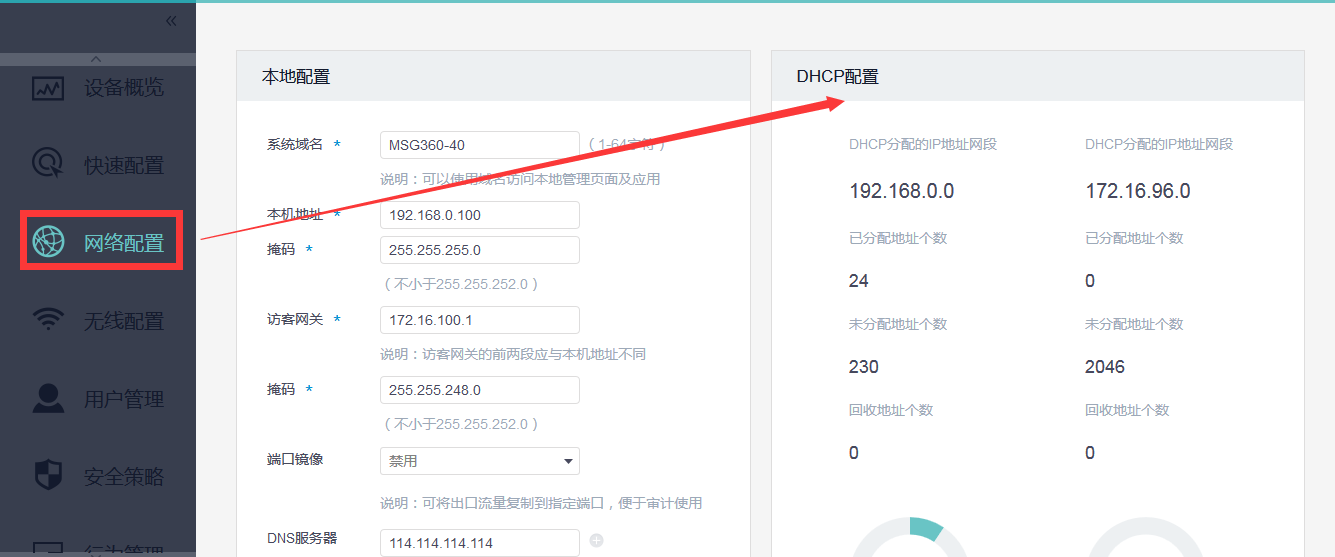Click the 访客网关 input field
The width and height of the screenshot is (1335, 557).
tap(480, 320)
